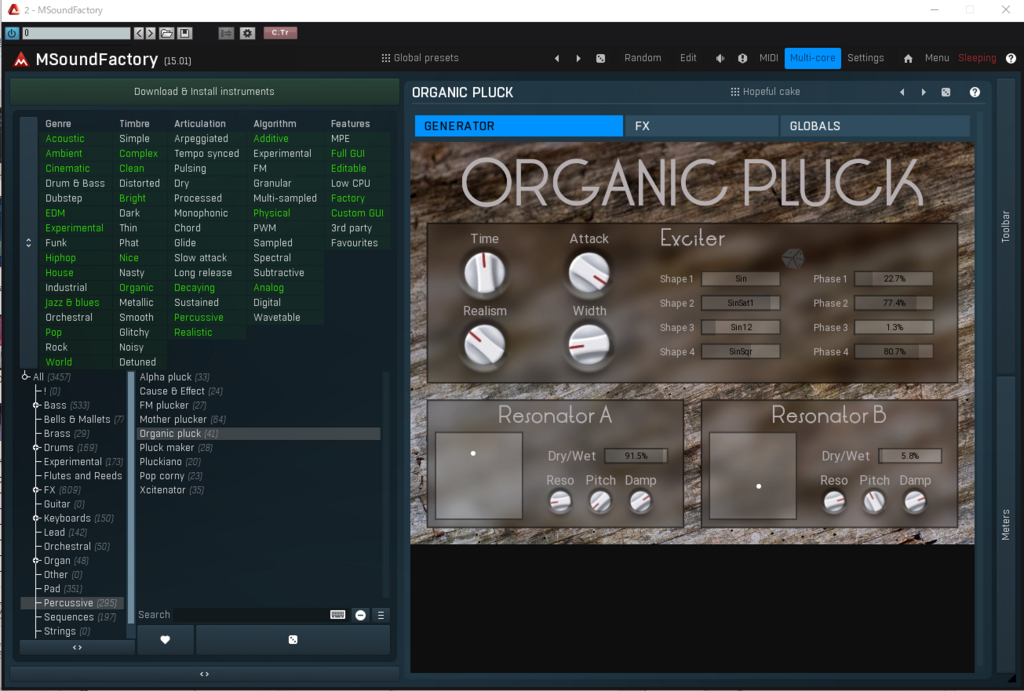Open Global presets browser

[x=420, y=58]
